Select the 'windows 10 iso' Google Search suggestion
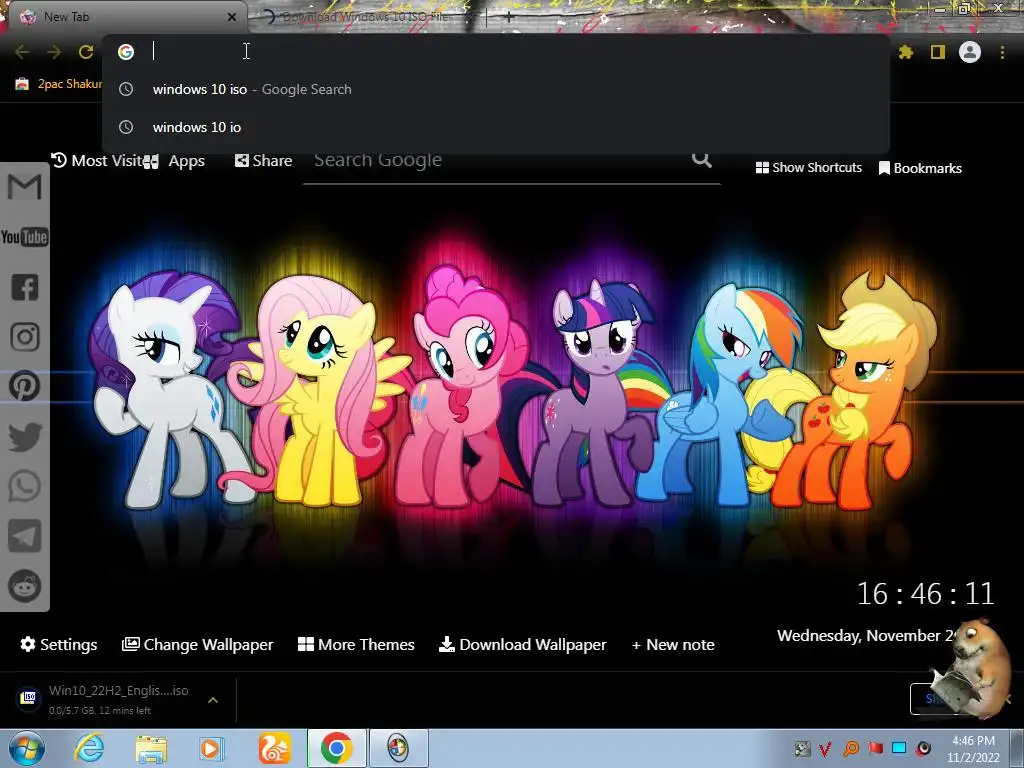 496,89
